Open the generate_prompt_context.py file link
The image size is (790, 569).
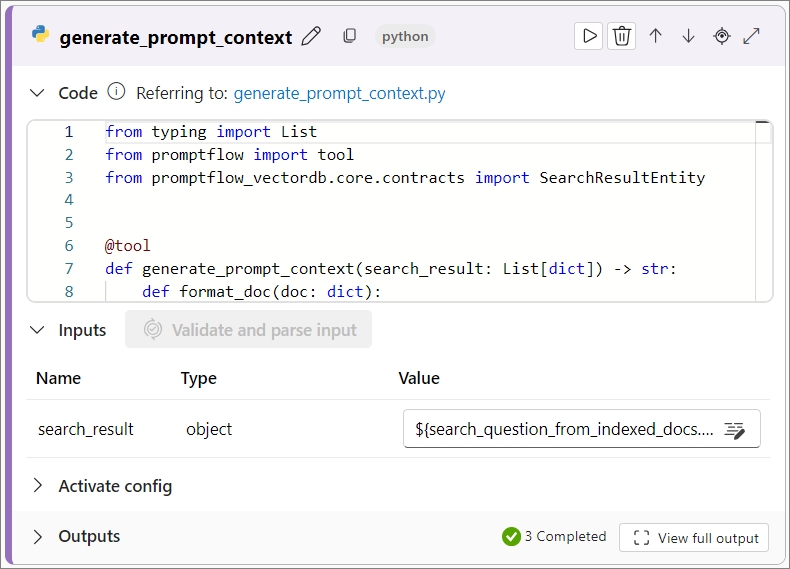(x=339, y=93)
